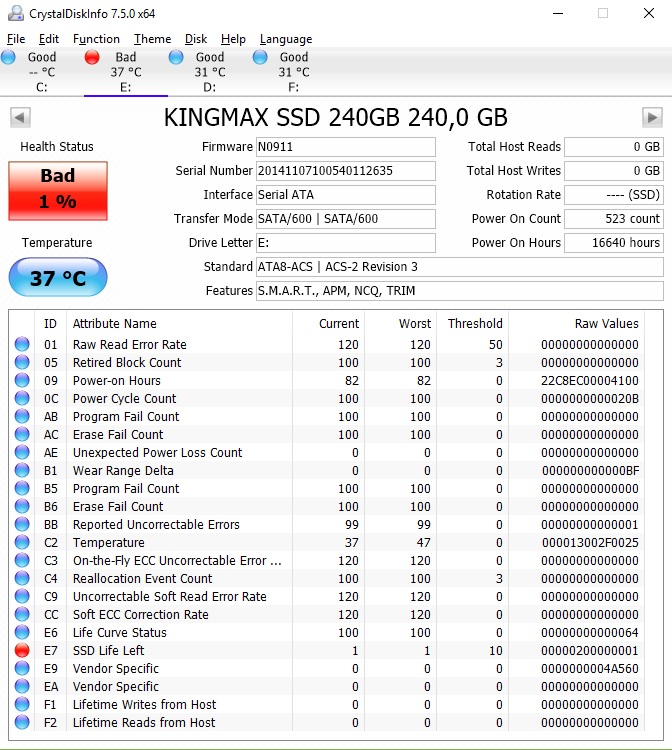Open the Help menu

233,39
